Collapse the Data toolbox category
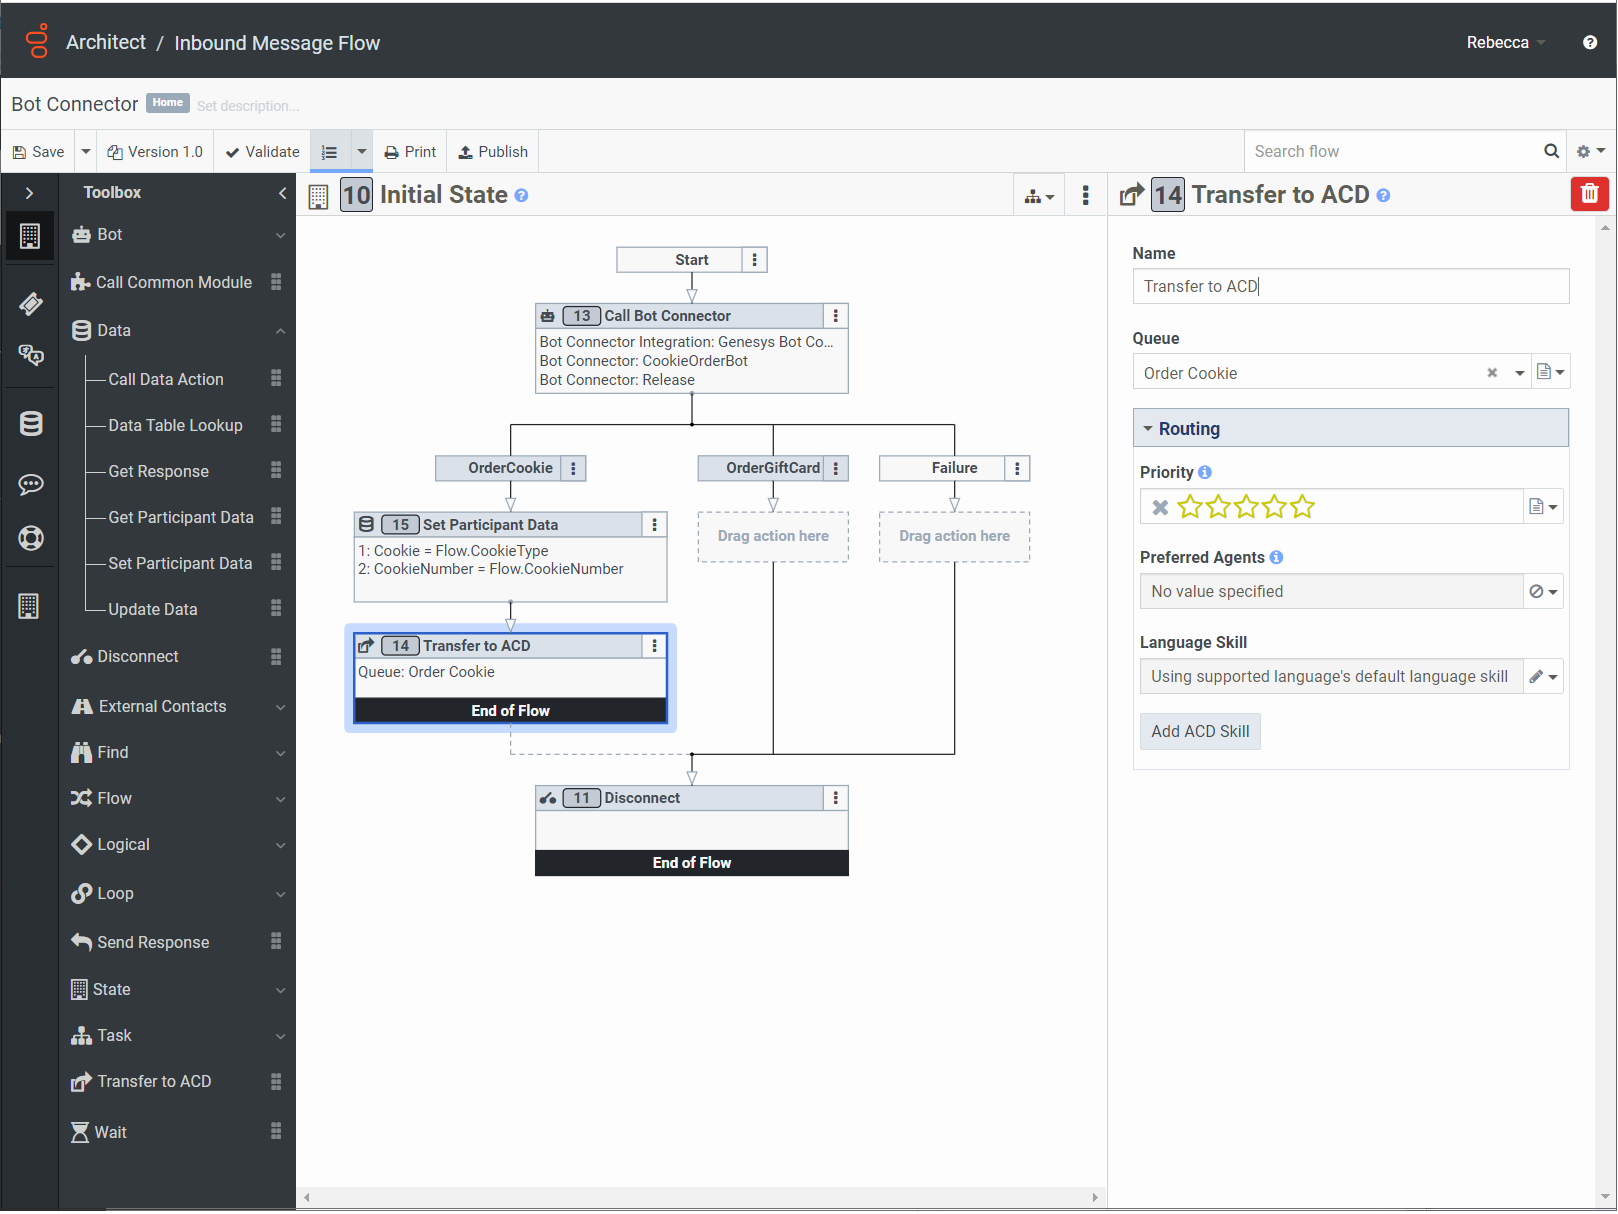This screenshot has width=1618, height=1214. [x=280, y=331]
